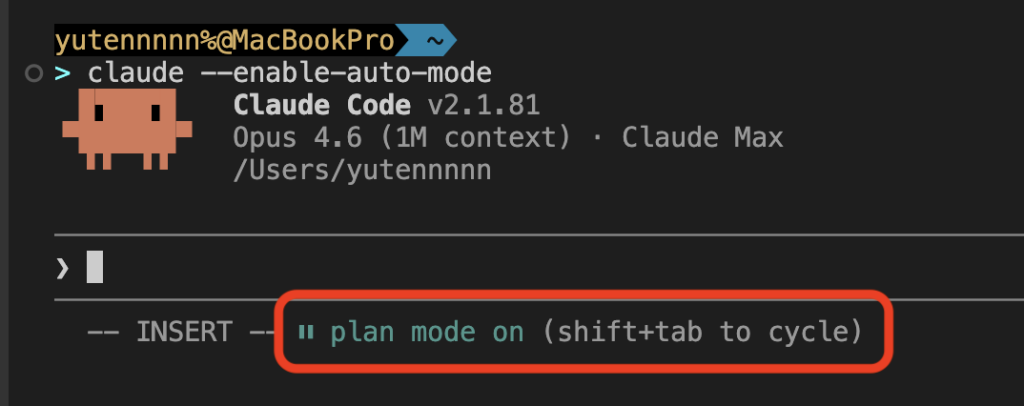This screenshot has height=406, width=1024.
Task: Click the Claude Code pixel mascot icon
Action: (x=119, y=128)
